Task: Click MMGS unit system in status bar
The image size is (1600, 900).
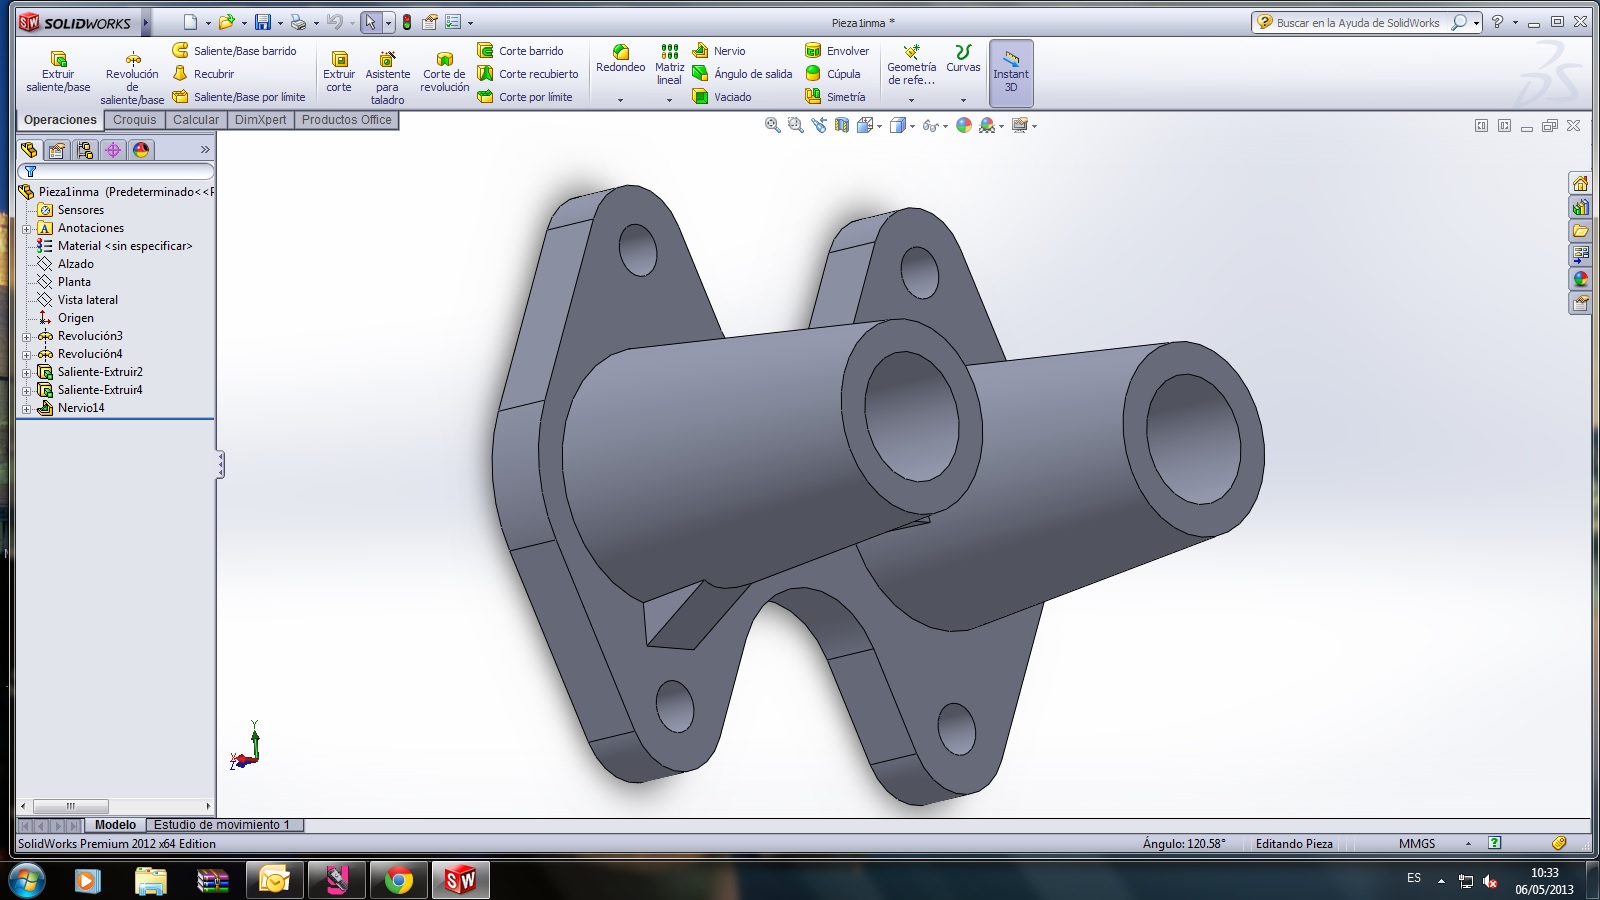Action: 1416,844
